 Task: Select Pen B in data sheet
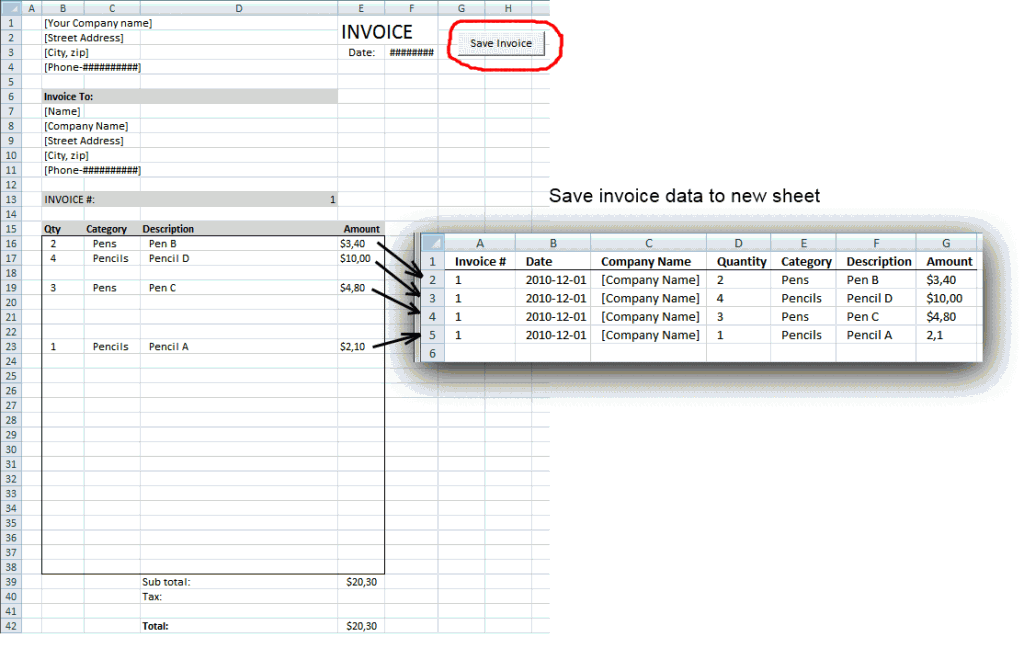[x=863, y=280]
